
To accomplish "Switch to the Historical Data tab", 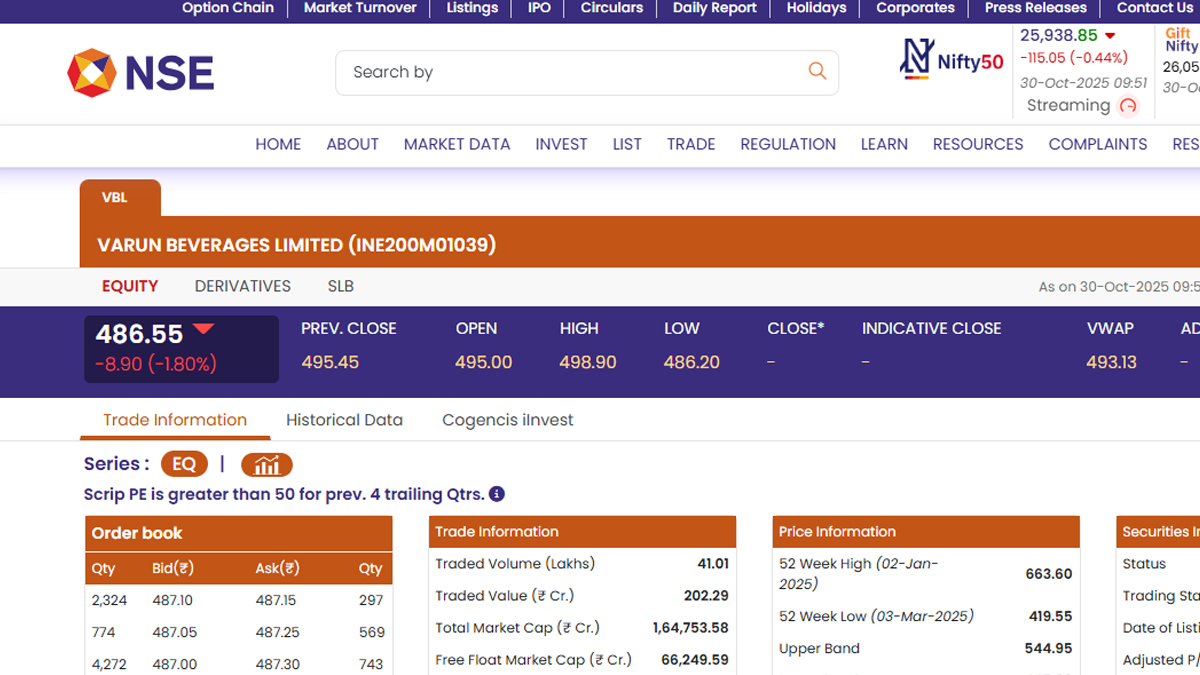I will 344,420.
